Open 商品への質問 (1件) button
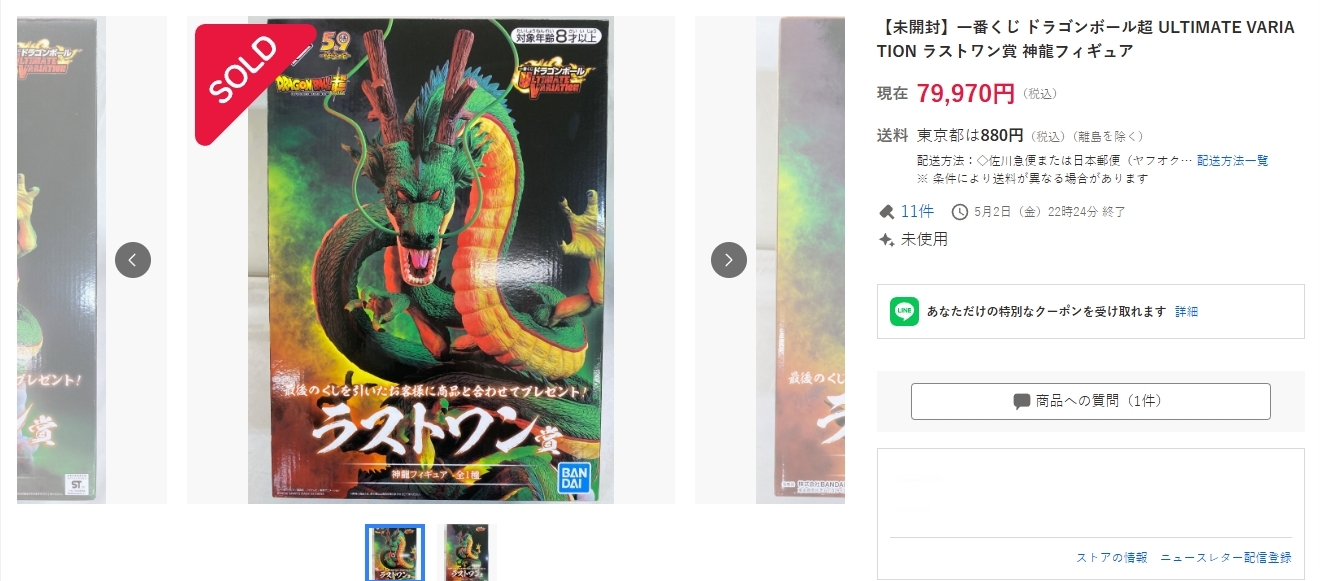 (1090, 401)
